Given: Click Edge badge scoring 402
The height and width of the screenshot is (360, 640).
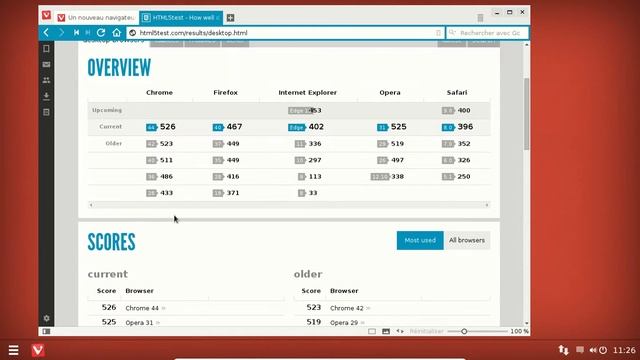Looking at the screenshot, I should coord(297,127).
